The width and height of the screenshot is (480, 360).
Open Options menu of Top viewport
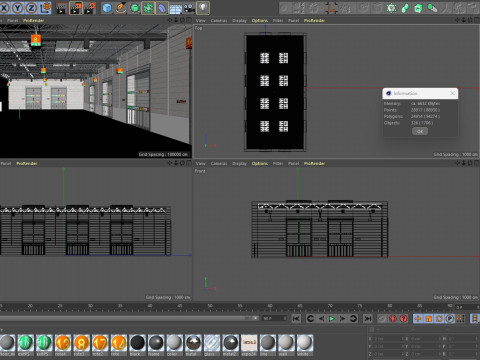coord(260,21)
